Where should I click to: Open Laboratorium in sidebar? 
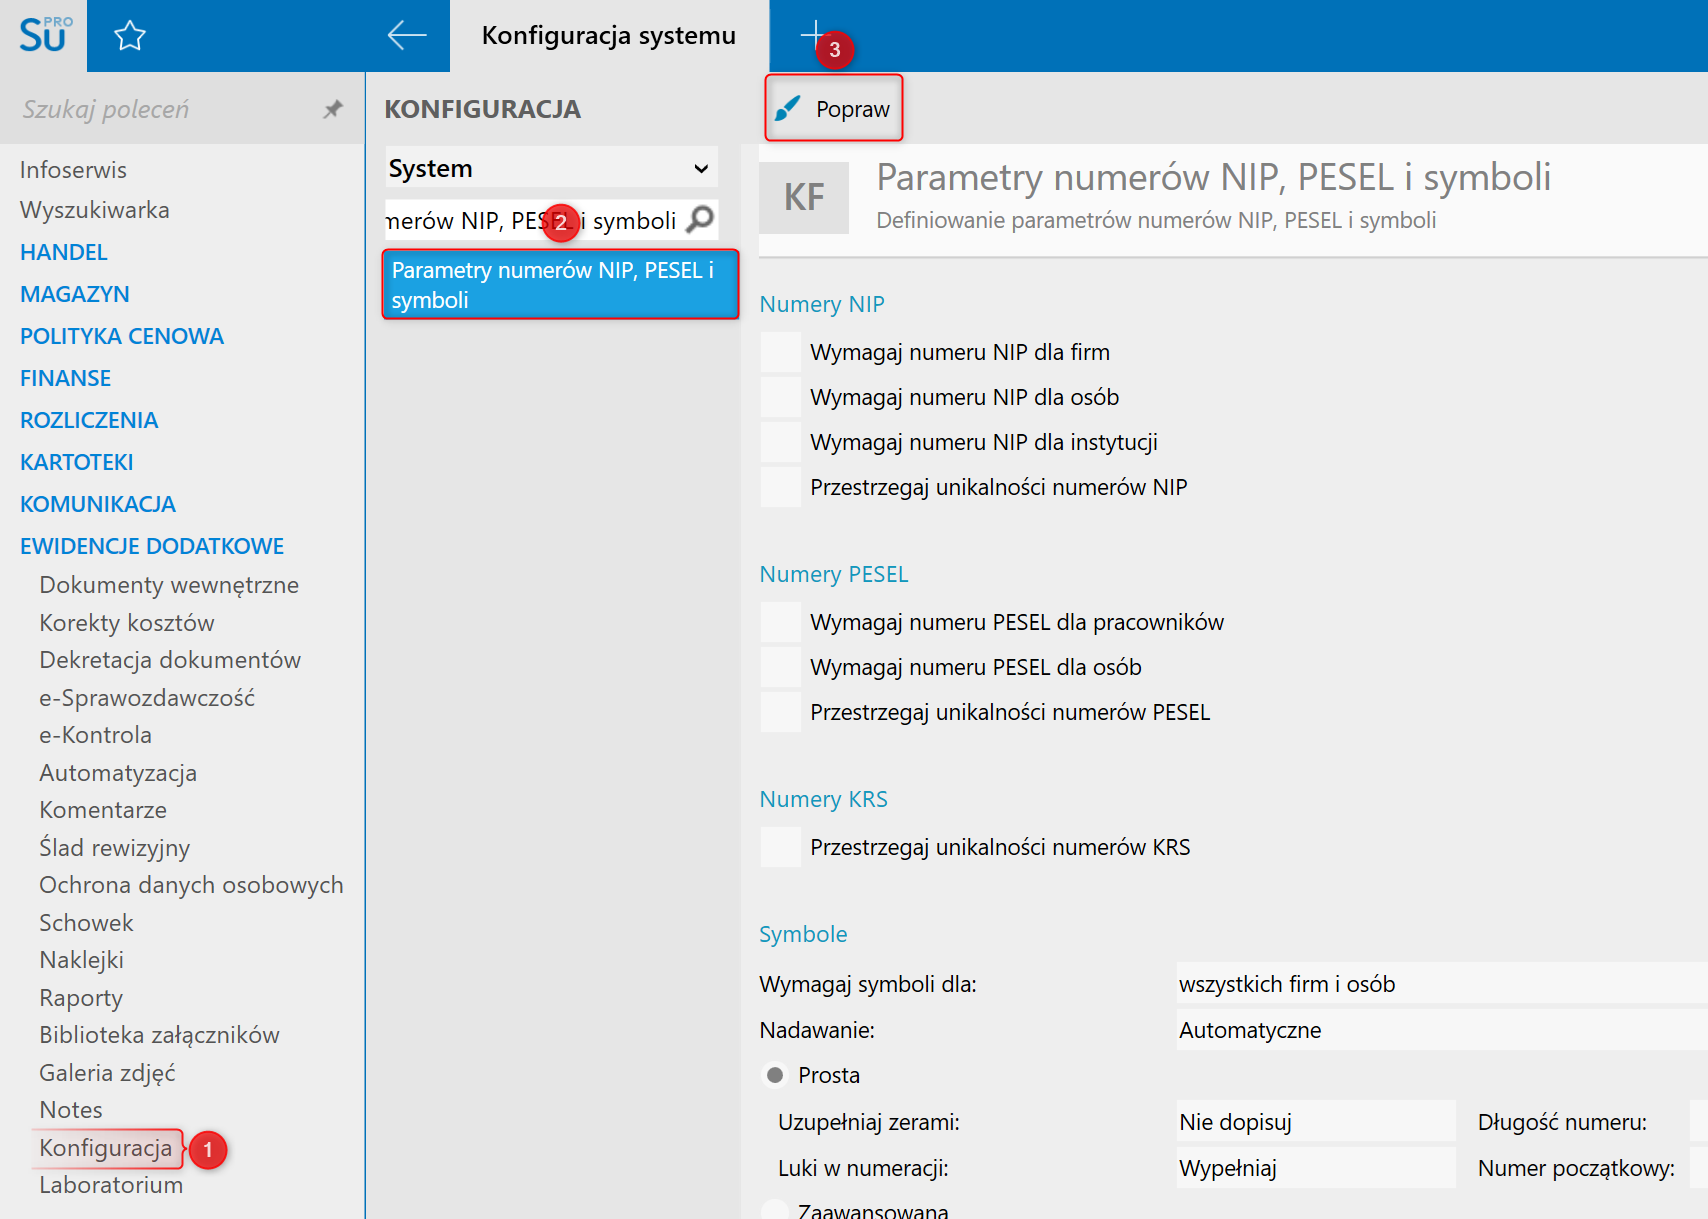111,1185
